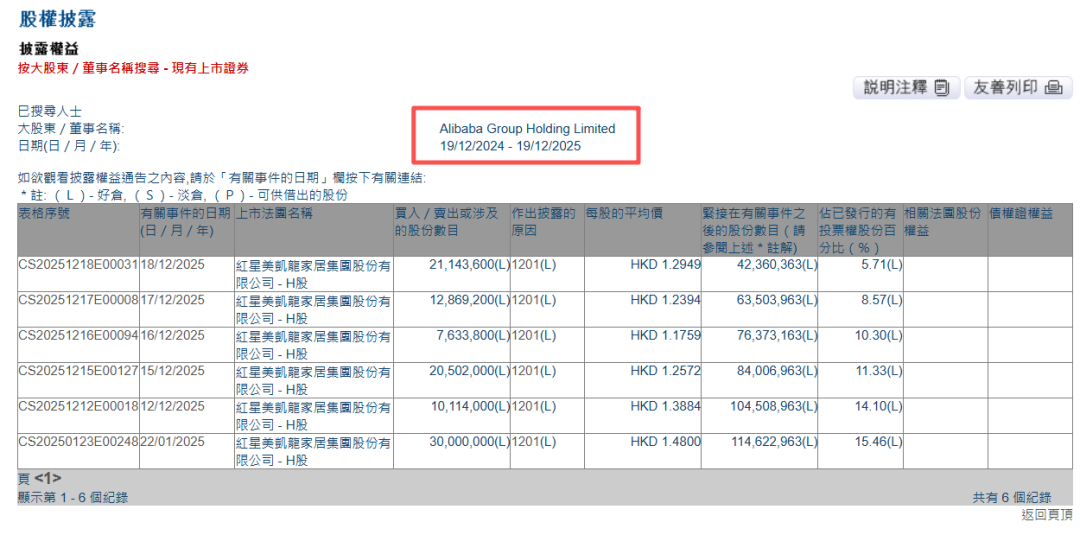Open event date 15/12/2025 link
The height and width of the screenshot is (535, 1080).
pyautogui.click(x=172, y=371)
